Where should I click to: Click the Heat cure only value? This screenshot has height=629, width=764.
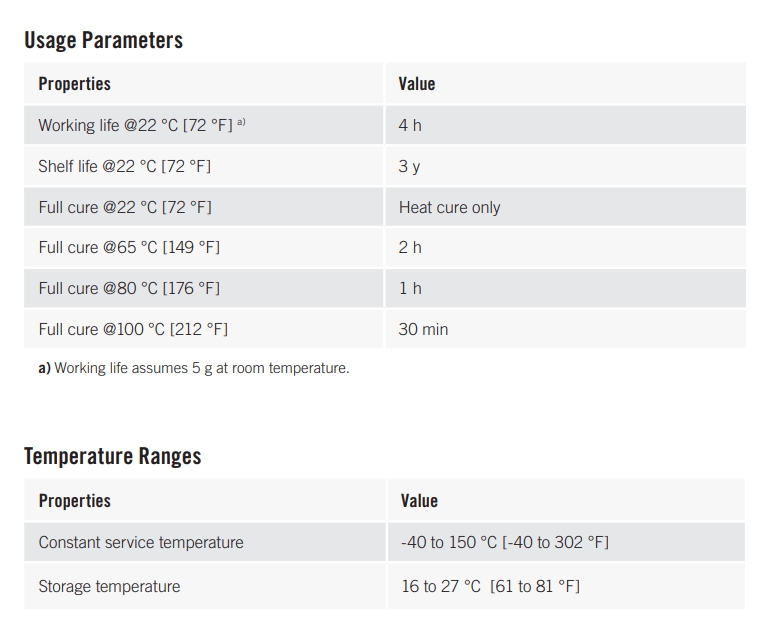pos(449,207)
